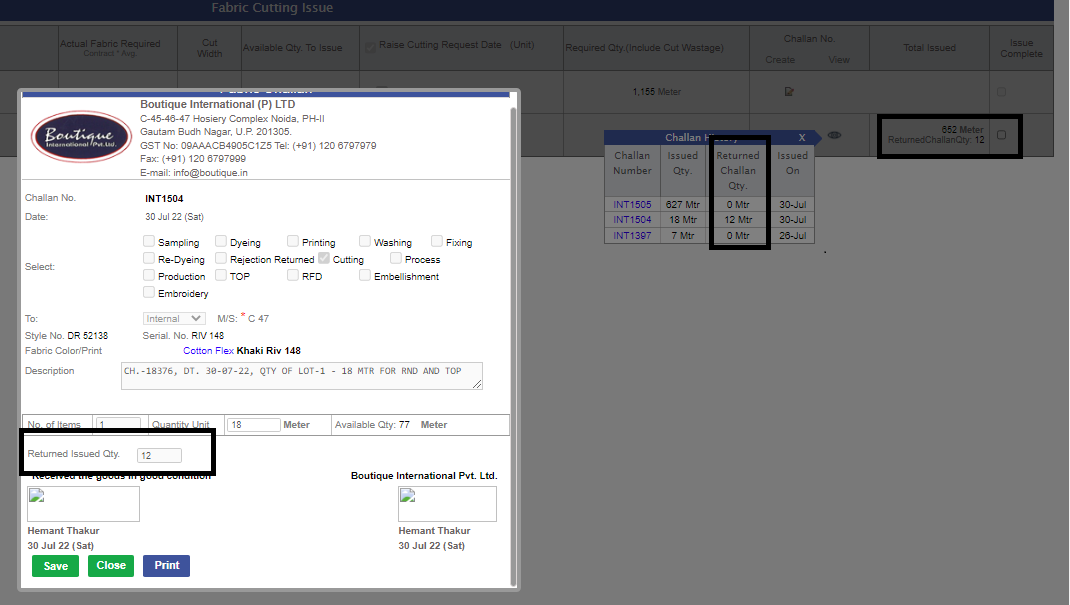The image size is (1070, 605).
Task: Click the 1,155 Meter required qty cell
Action: [x=656, y=91]
